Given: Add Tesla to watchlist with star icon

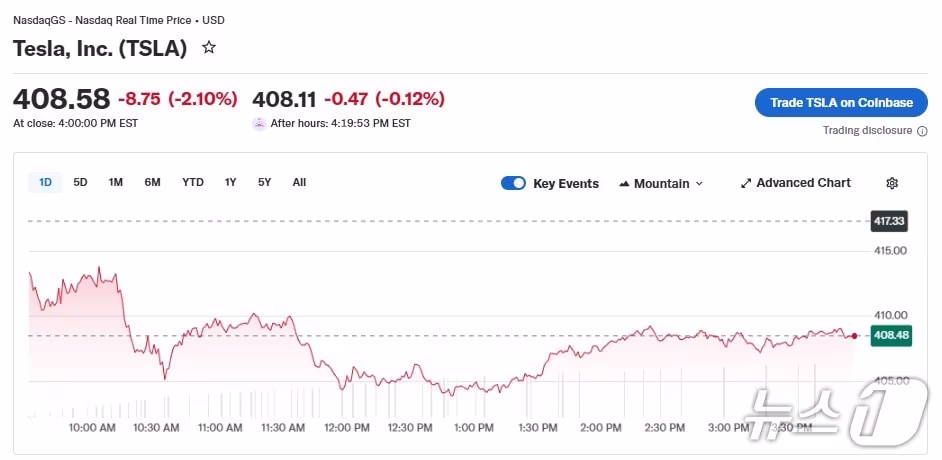Looking at the screenshot, I should pyautogui.click(x=209, y=47).
